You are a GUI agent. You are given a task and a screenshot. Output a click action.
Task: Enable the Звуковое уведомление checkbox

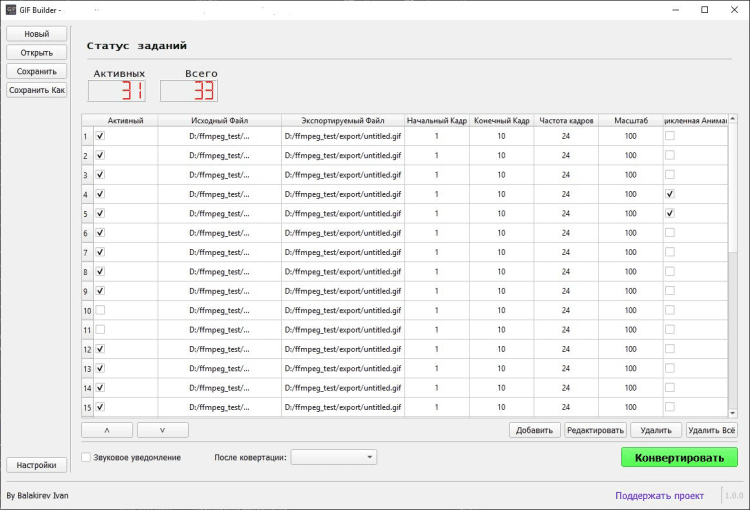86,457
